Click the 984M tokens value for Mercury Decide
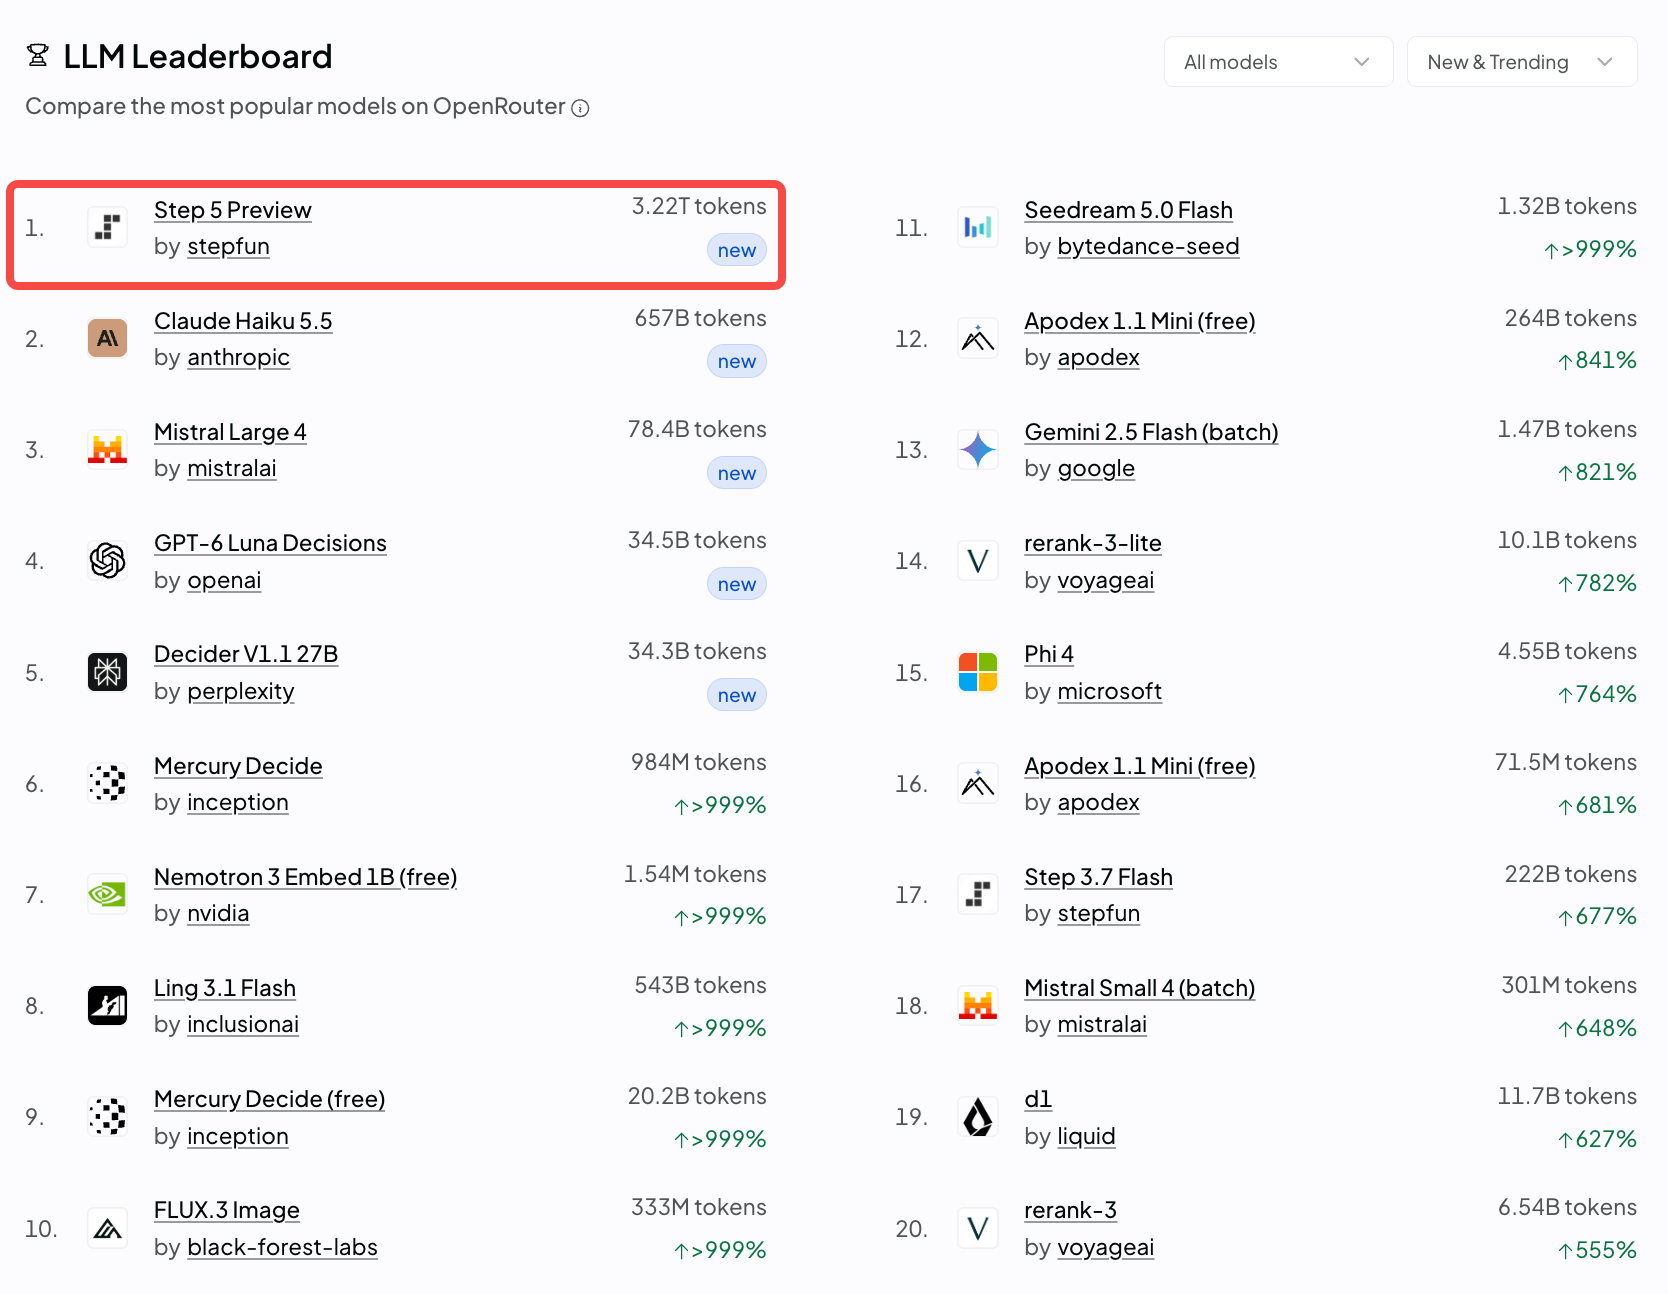1668x1294 pixels. point(698,762)
